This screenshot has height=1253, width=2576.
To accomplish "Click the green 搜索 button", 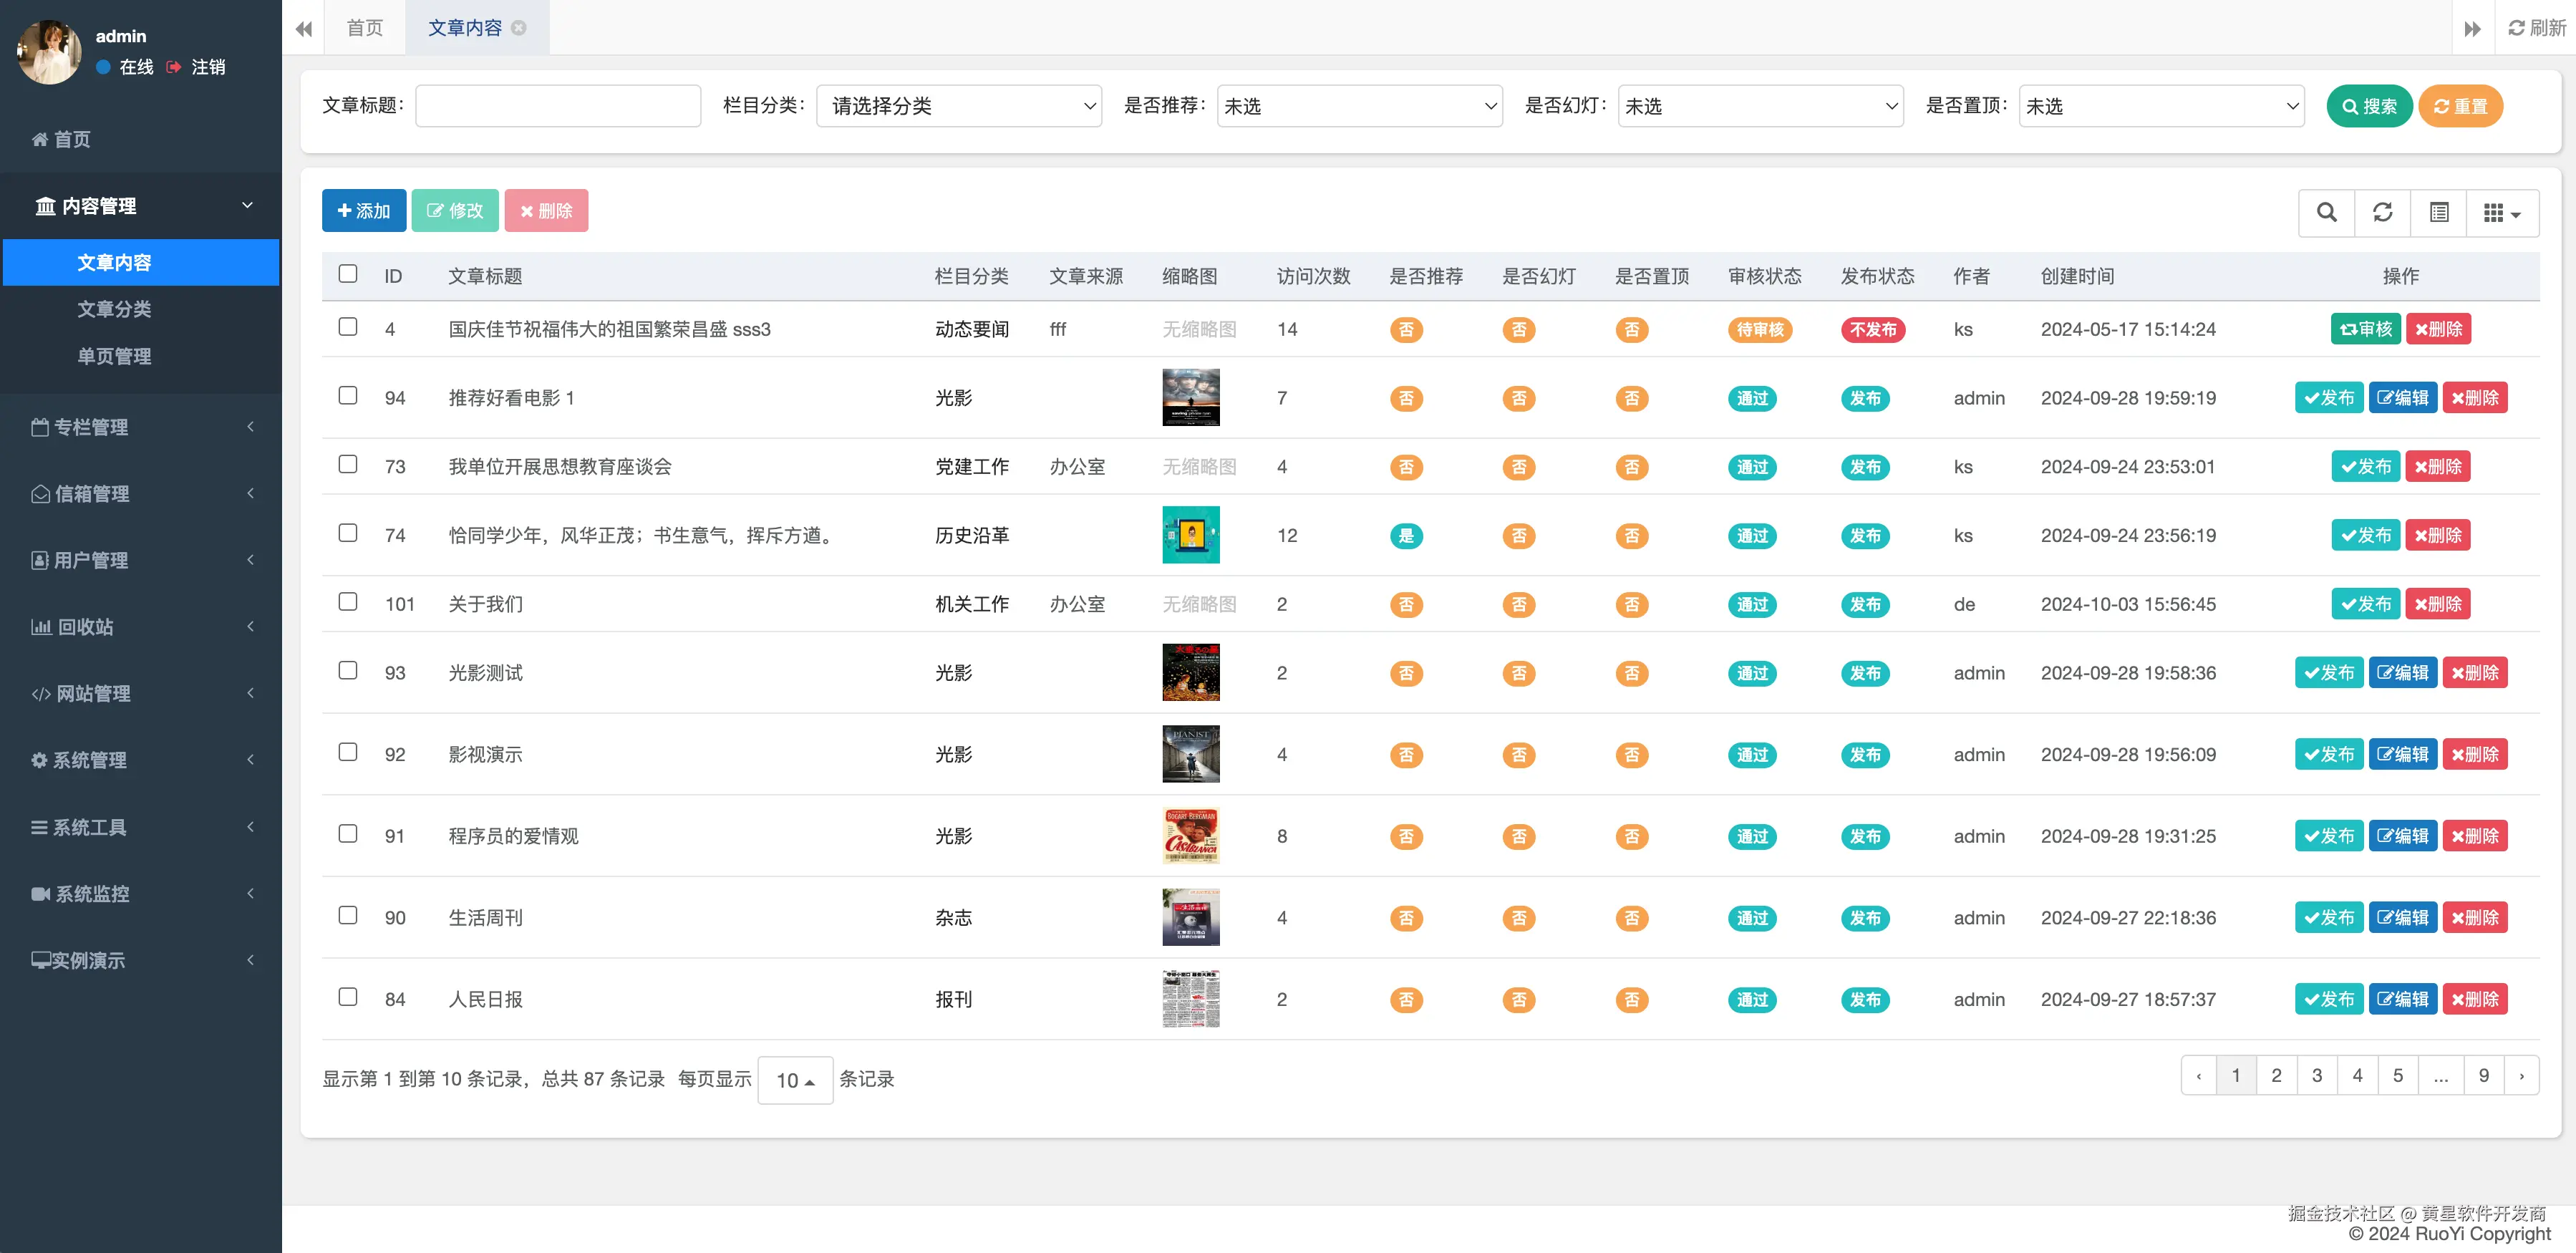I will coord(2368,106).
